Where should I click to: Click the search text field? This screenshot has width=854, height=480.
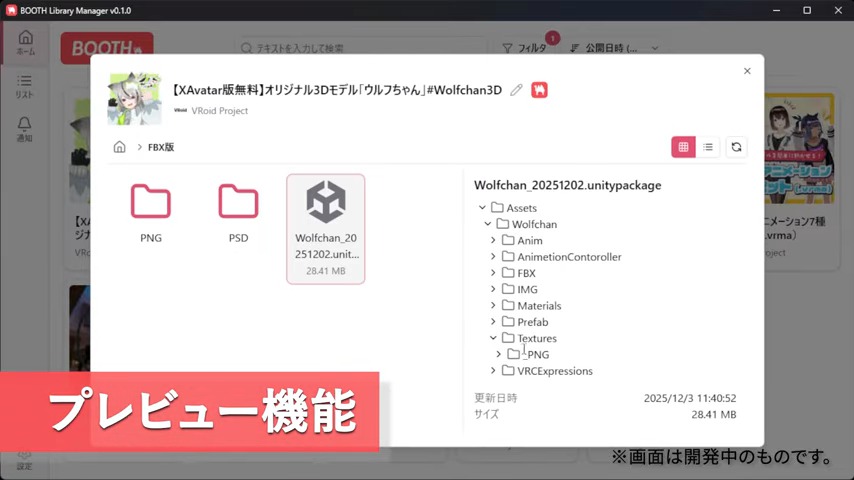(x=360, y=48)
